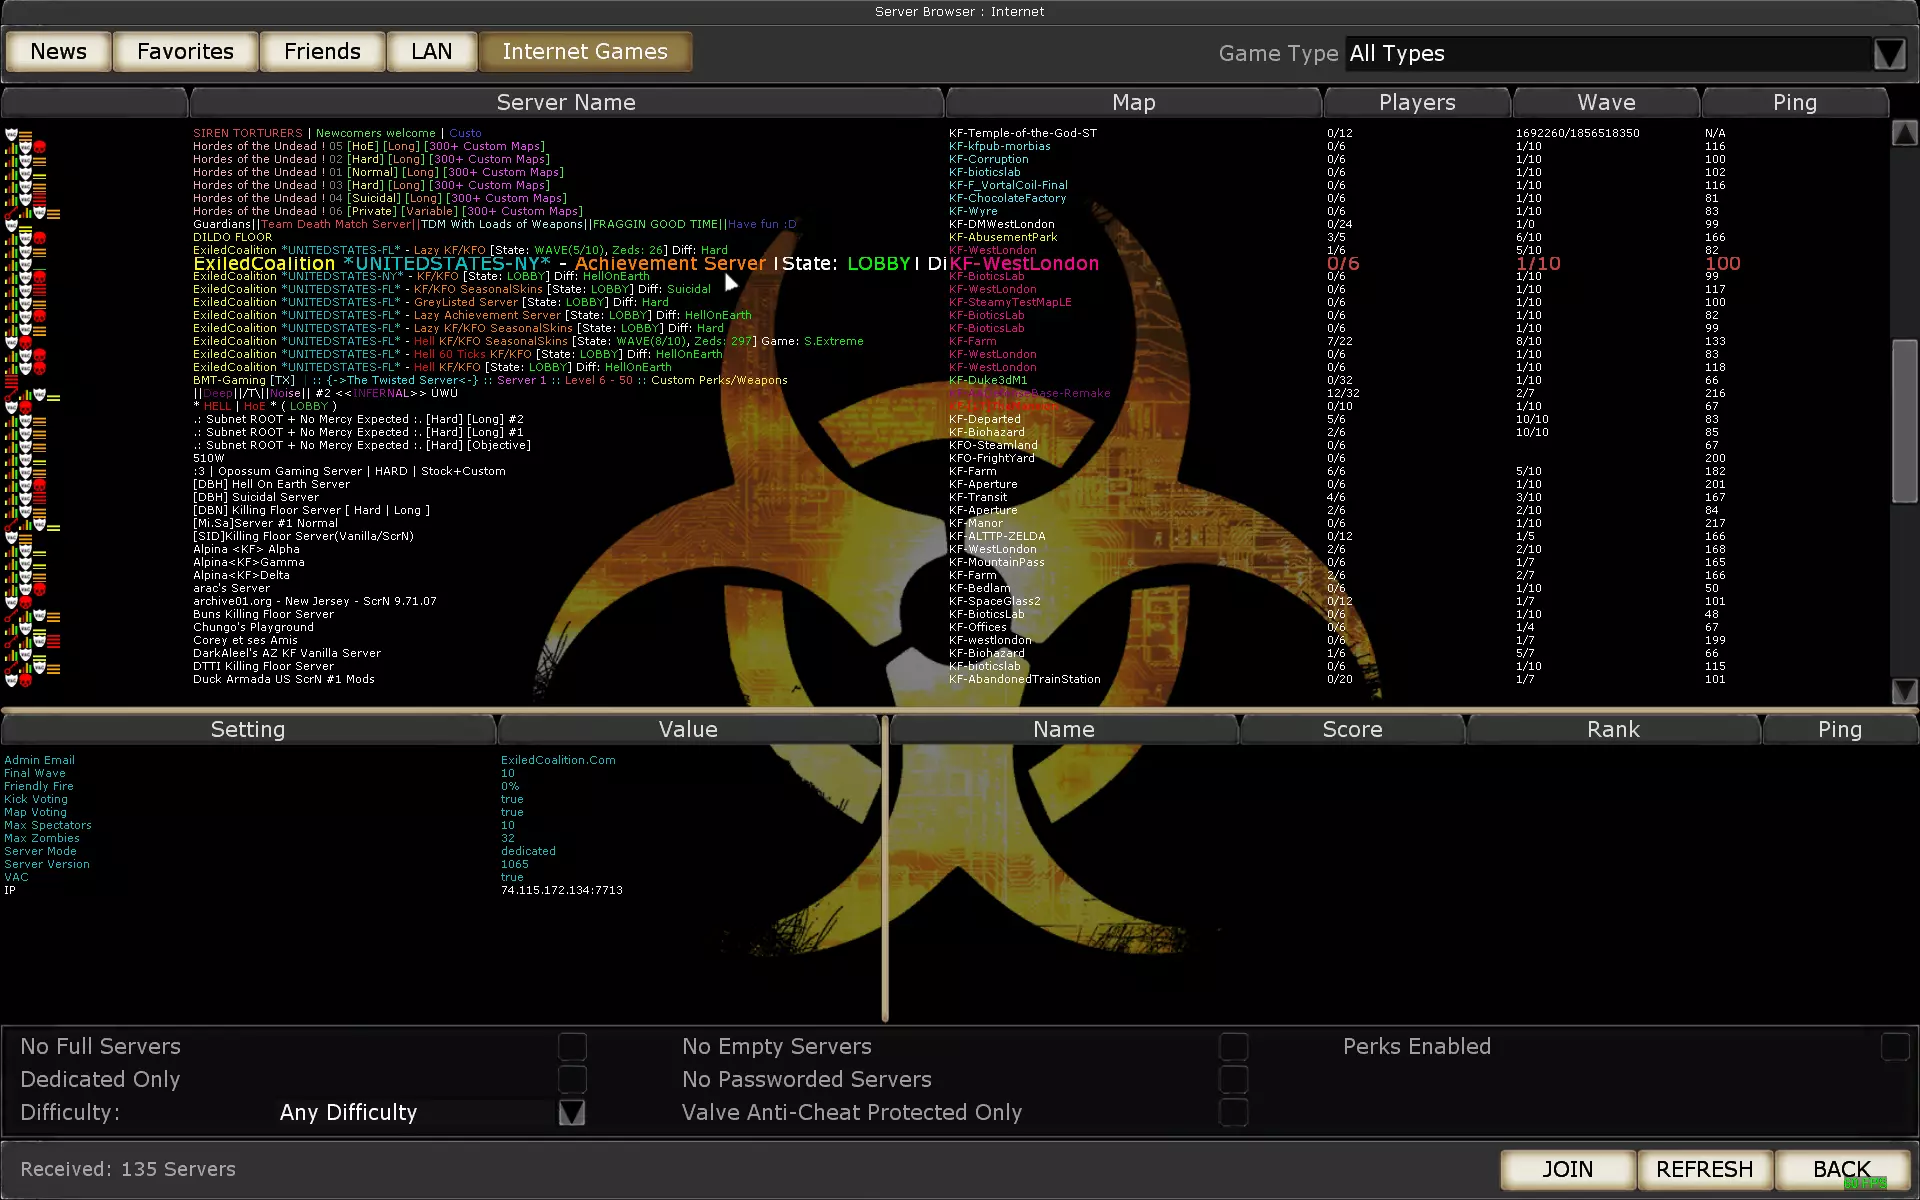Expand the Game Type dropdown arrow
This screenshot has width=1920, height=1200.
(1889, 53)
